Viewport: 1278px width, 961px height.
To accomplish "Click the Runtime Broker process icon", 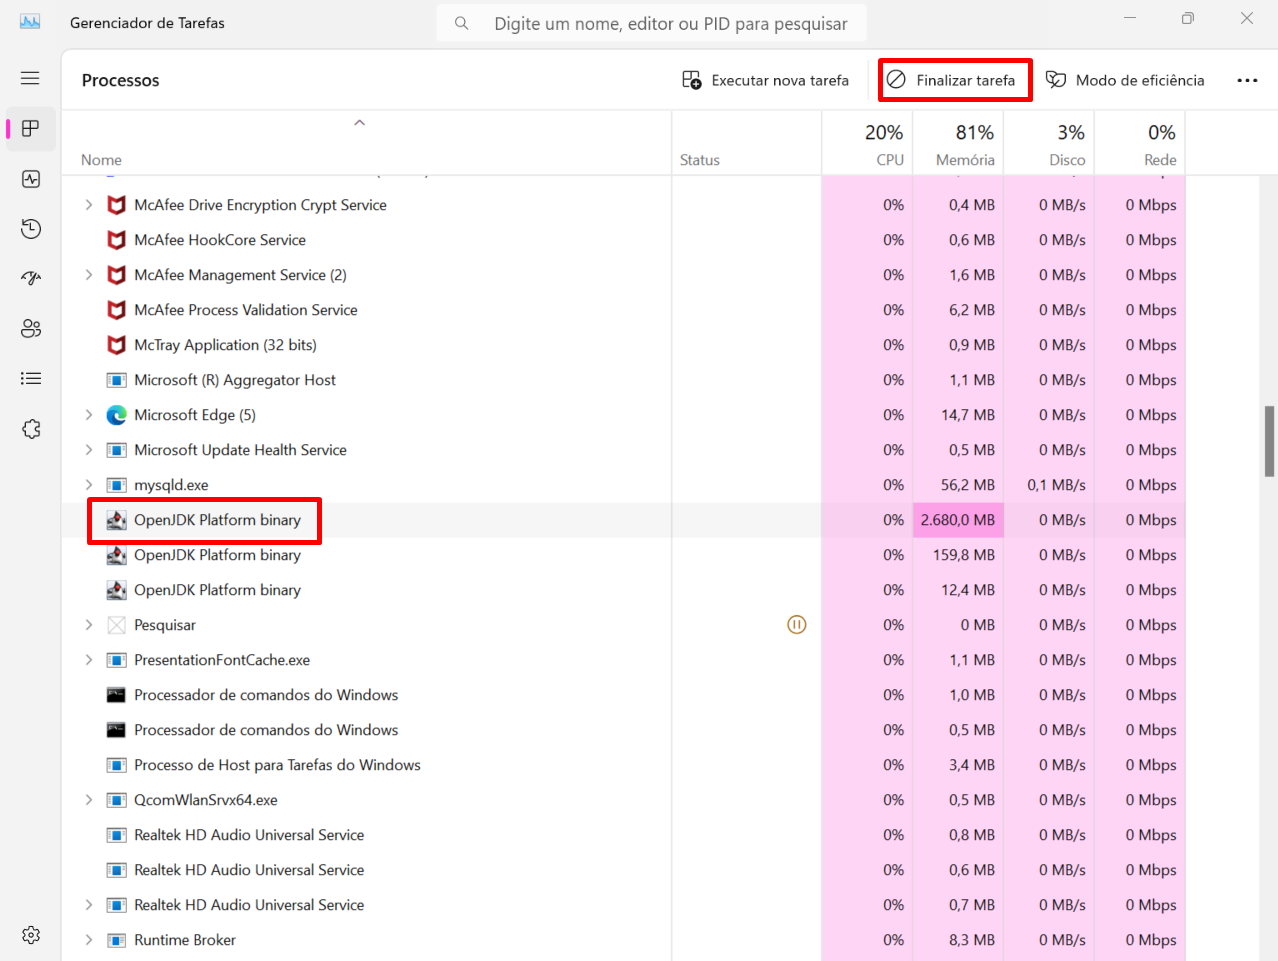I will tap(117, 940).
